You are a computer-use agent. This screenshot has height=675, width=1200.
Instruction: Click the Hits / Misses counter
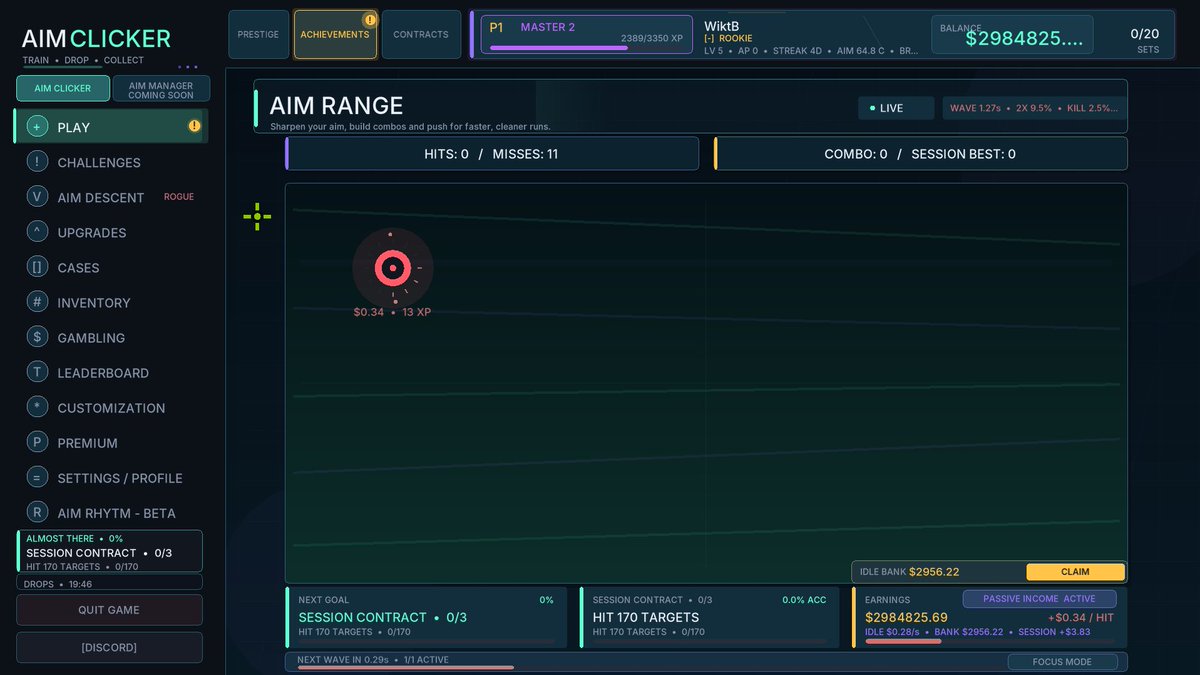492,154
